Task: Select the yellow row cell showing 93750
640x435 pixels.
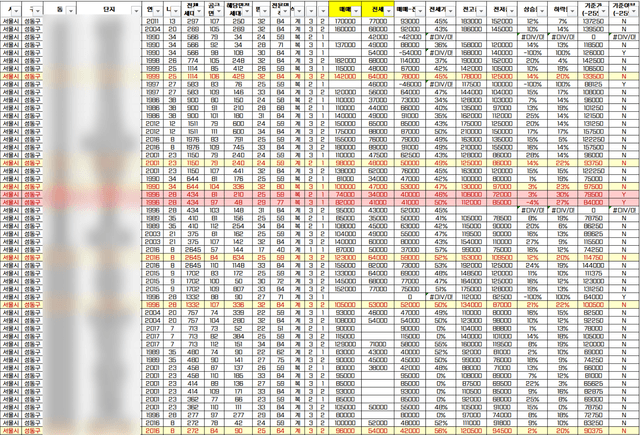Action: point(593,163)
